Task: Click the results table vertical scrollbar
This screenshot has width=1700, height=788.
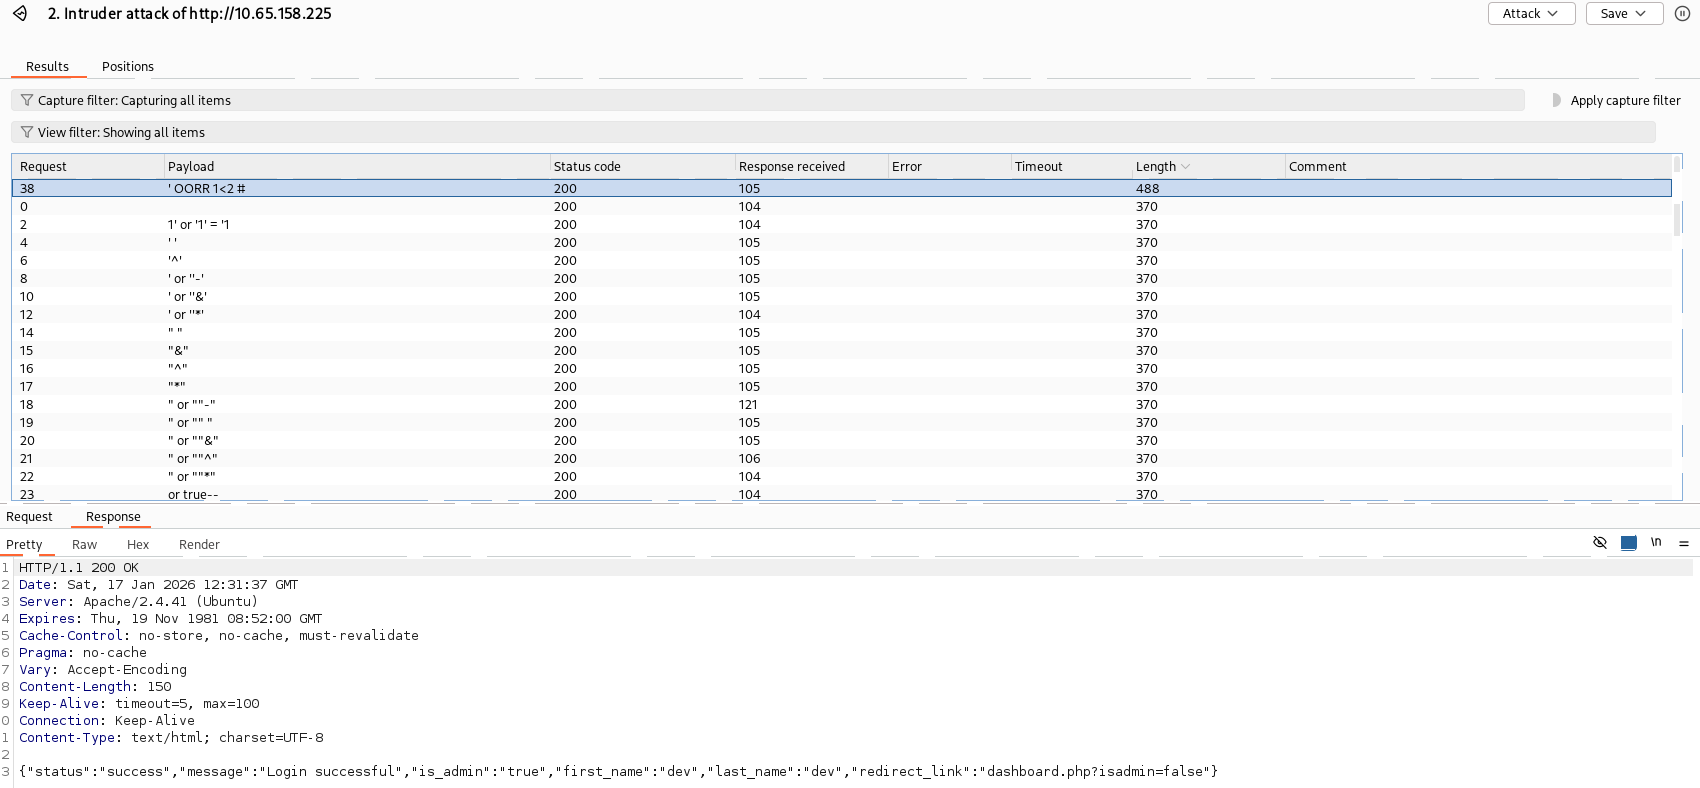Action: (x=1677, y=219)
